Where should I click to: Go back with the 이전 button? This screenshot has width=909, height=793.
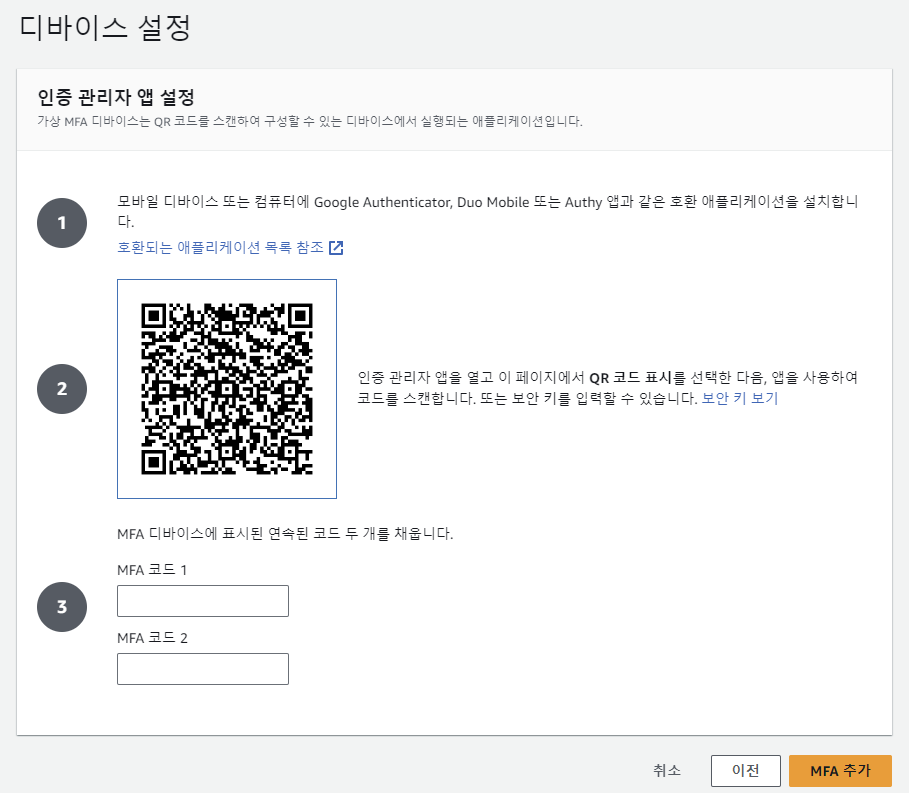click(x=746, y=770)
